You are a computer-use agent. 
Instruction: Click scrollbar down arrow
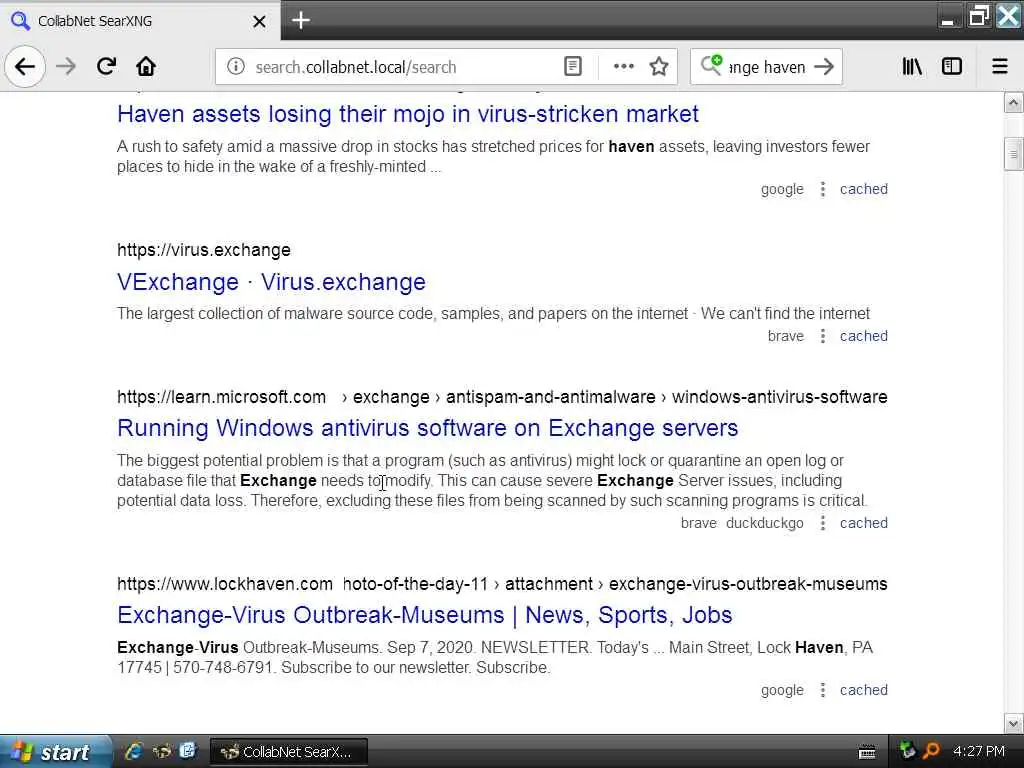1013,724
